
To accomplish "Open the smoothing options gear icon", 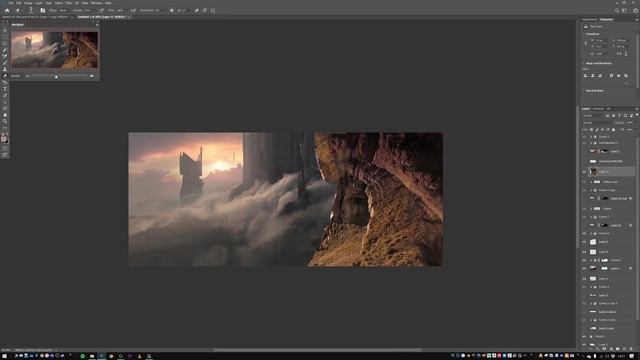I will tap(172, 10).
